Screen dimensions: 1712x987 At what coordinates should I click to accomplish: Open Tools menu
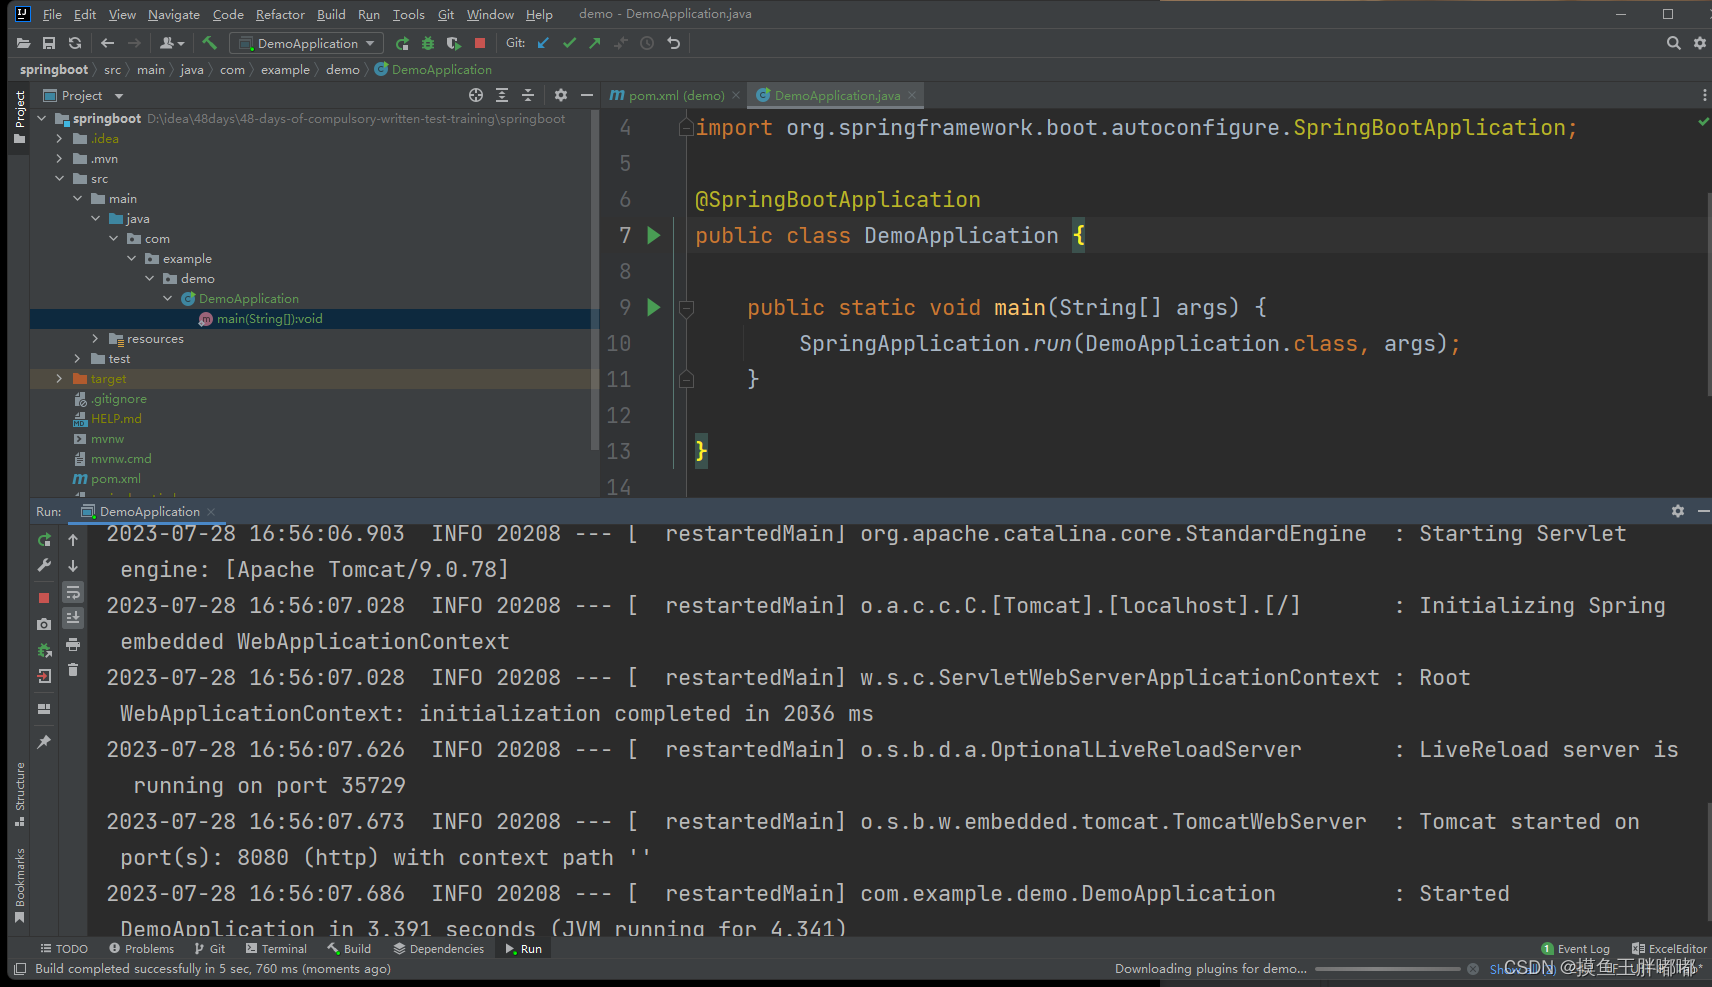click(x=408, y=14)
